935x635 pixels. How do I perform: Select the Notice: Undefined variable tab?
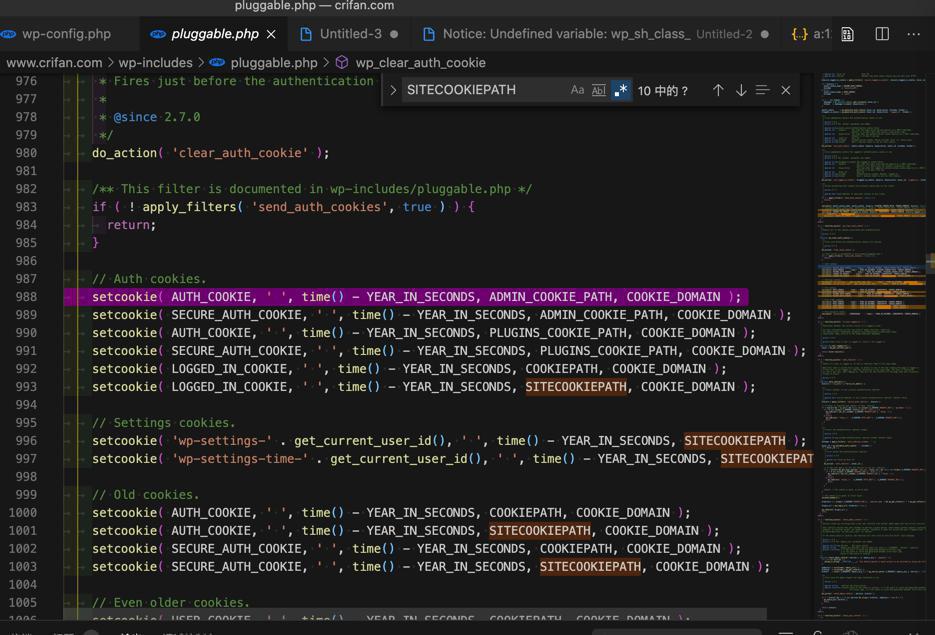coord(566,34)
